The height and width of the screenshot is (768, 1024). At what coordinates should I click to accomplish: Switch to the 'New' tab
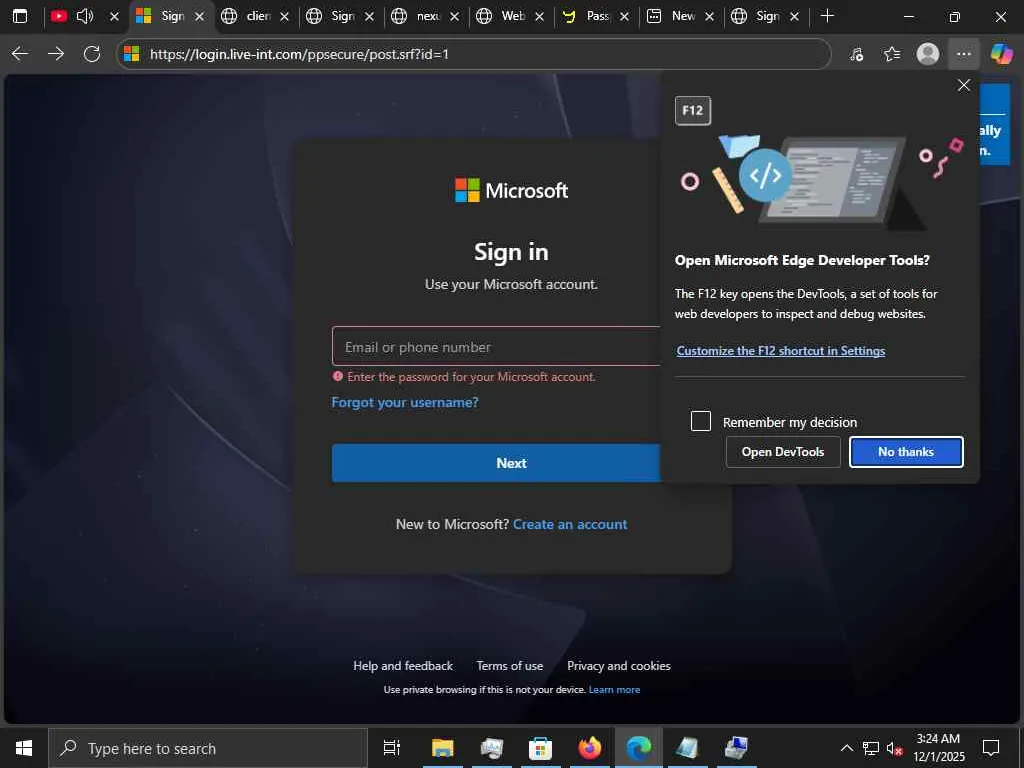point(671,16)
